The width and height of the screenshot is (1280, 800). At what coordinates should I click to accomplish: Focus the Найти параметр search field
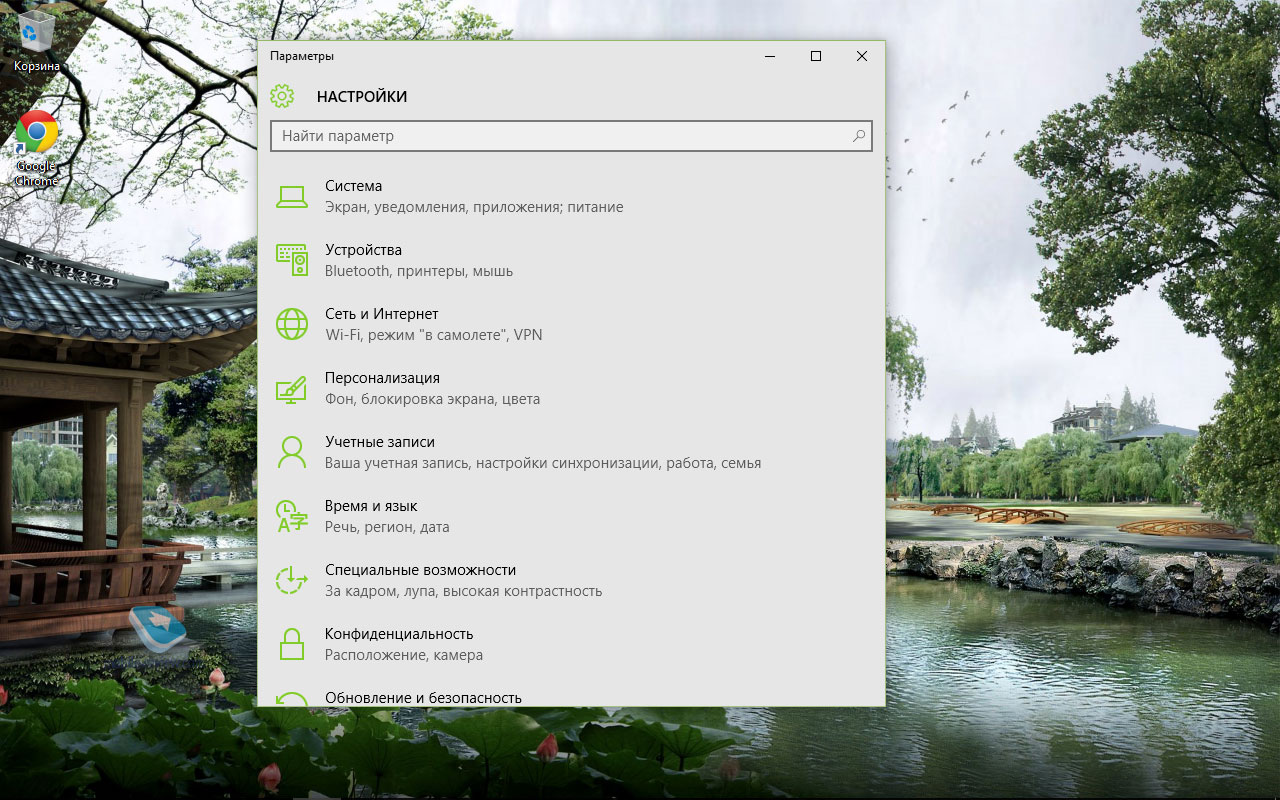pos(560,136)
